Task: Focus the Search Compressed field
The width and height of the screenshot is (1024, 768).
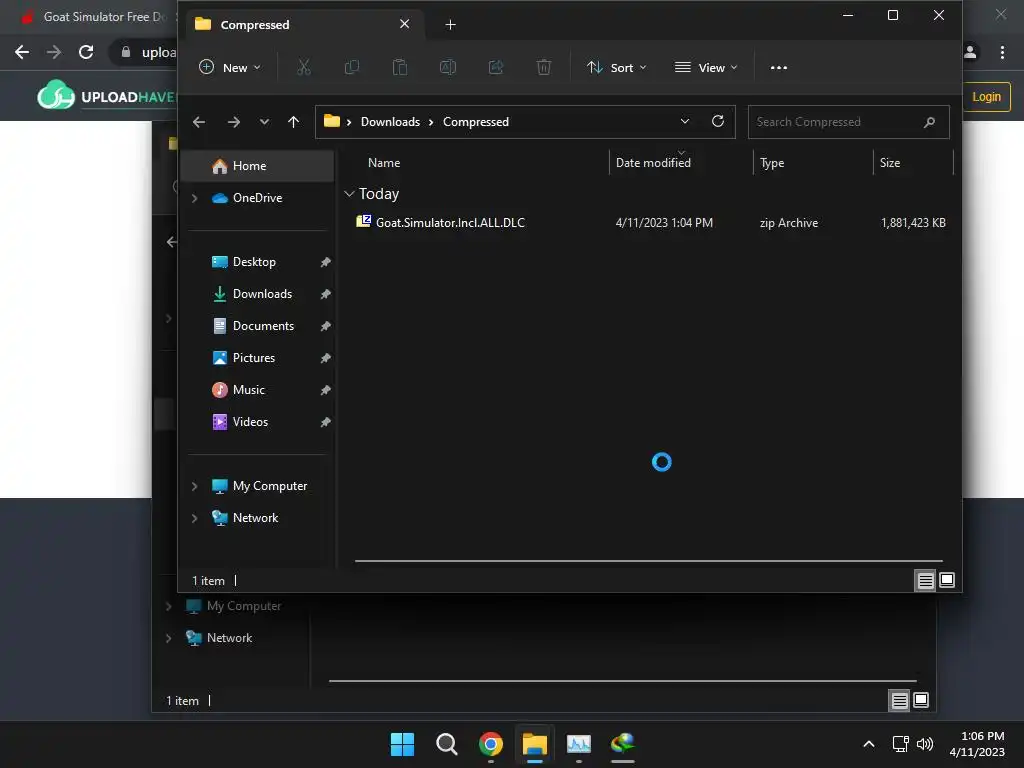Action: (848, 122)
